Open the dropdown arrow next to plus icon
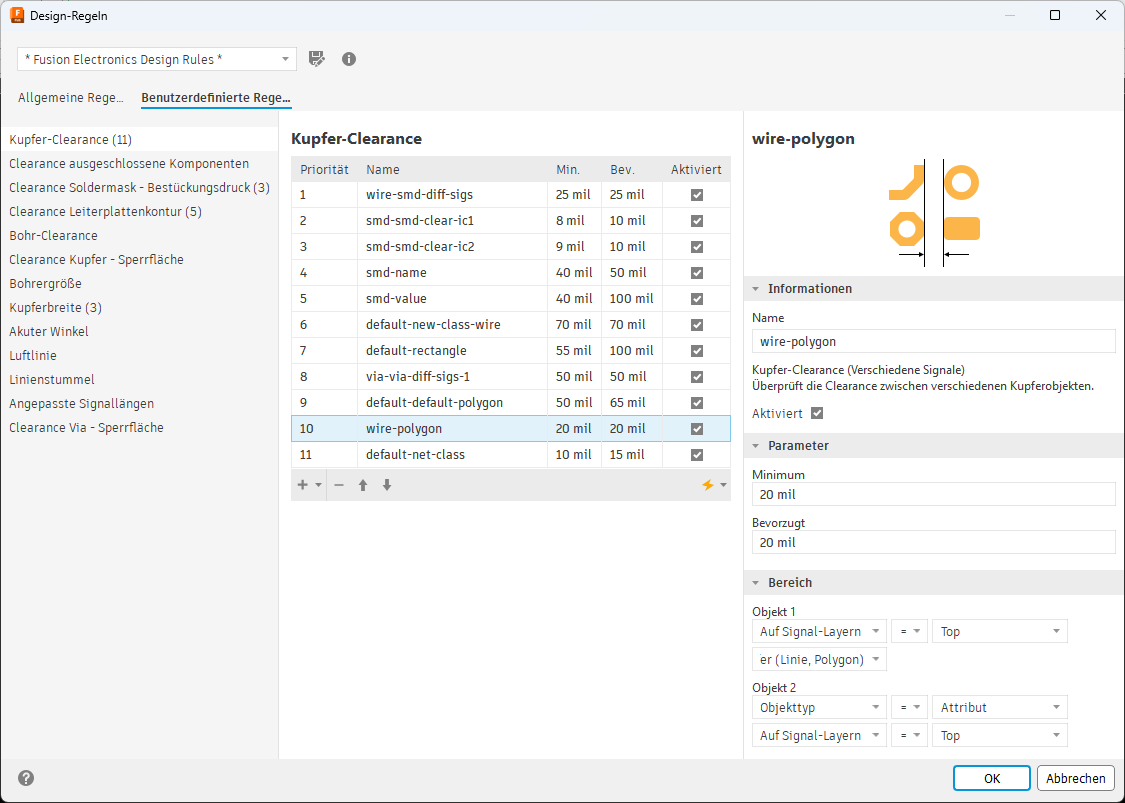 319,486
